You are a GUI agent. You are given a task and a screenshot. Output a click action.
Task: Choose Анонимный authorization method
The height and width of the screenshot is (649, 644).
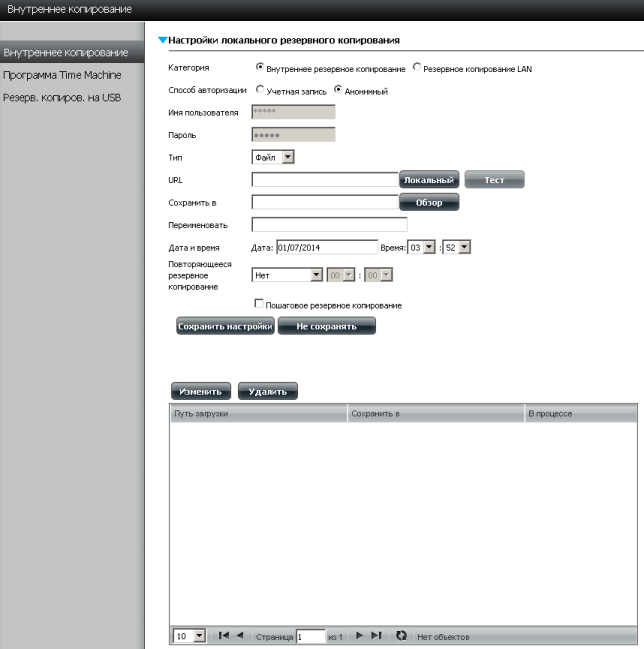(x=338, y=89)
